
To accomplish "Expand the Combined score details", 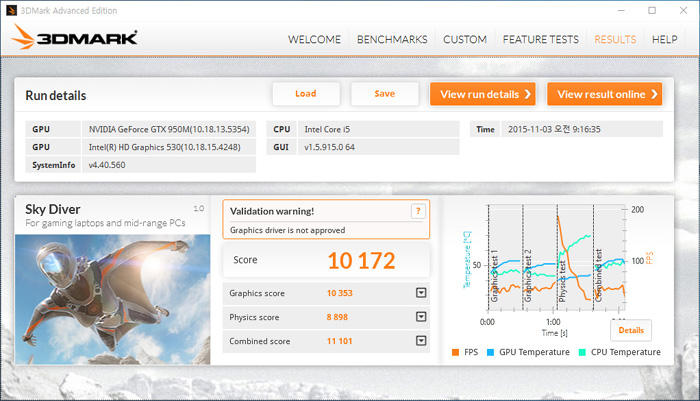I will point(421,341).
